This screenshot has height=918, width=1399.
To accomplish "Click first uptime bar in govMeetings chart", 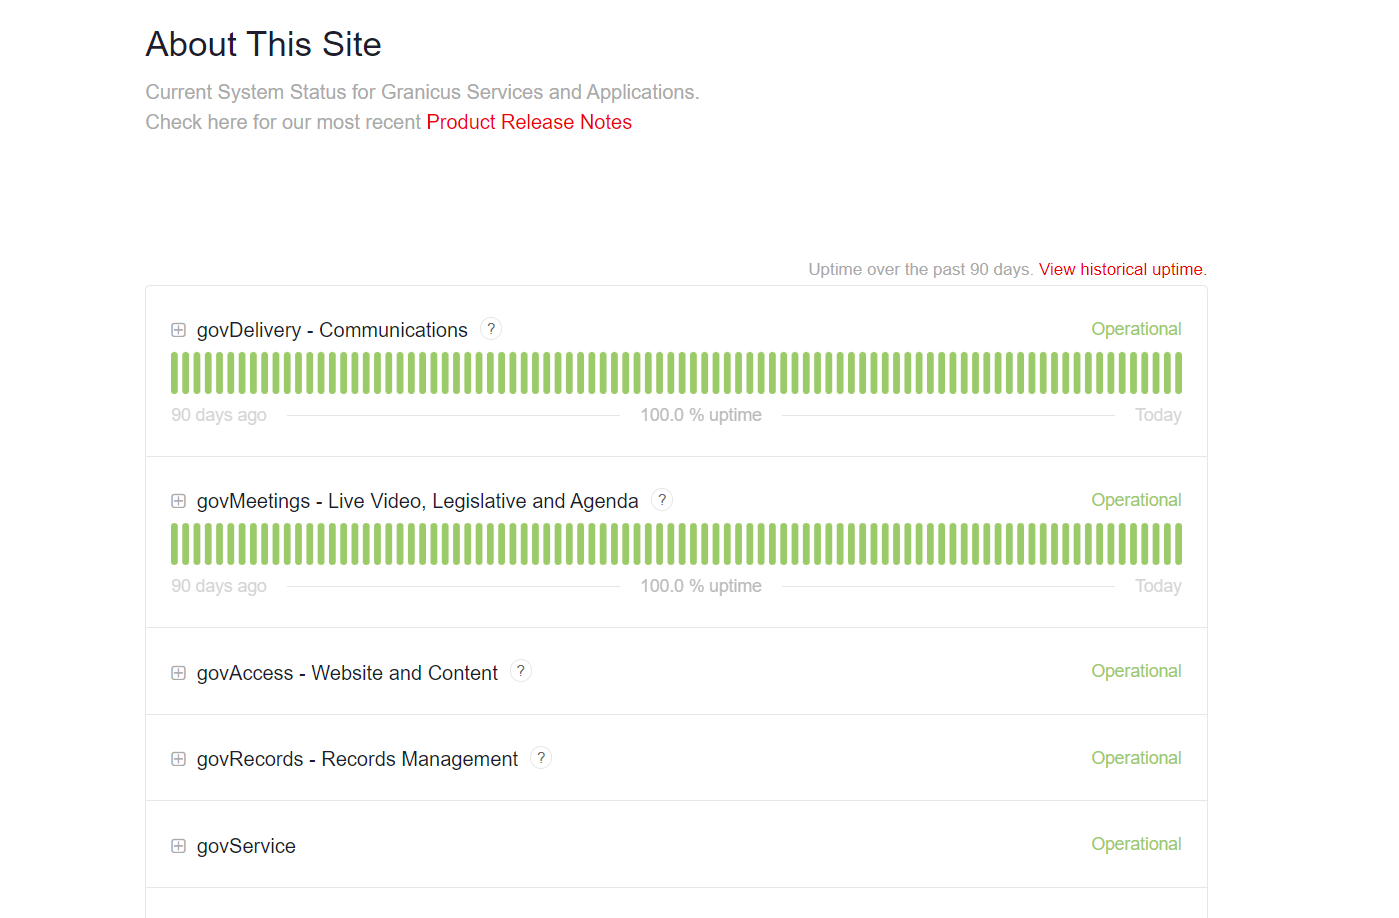I will (175, 544).
